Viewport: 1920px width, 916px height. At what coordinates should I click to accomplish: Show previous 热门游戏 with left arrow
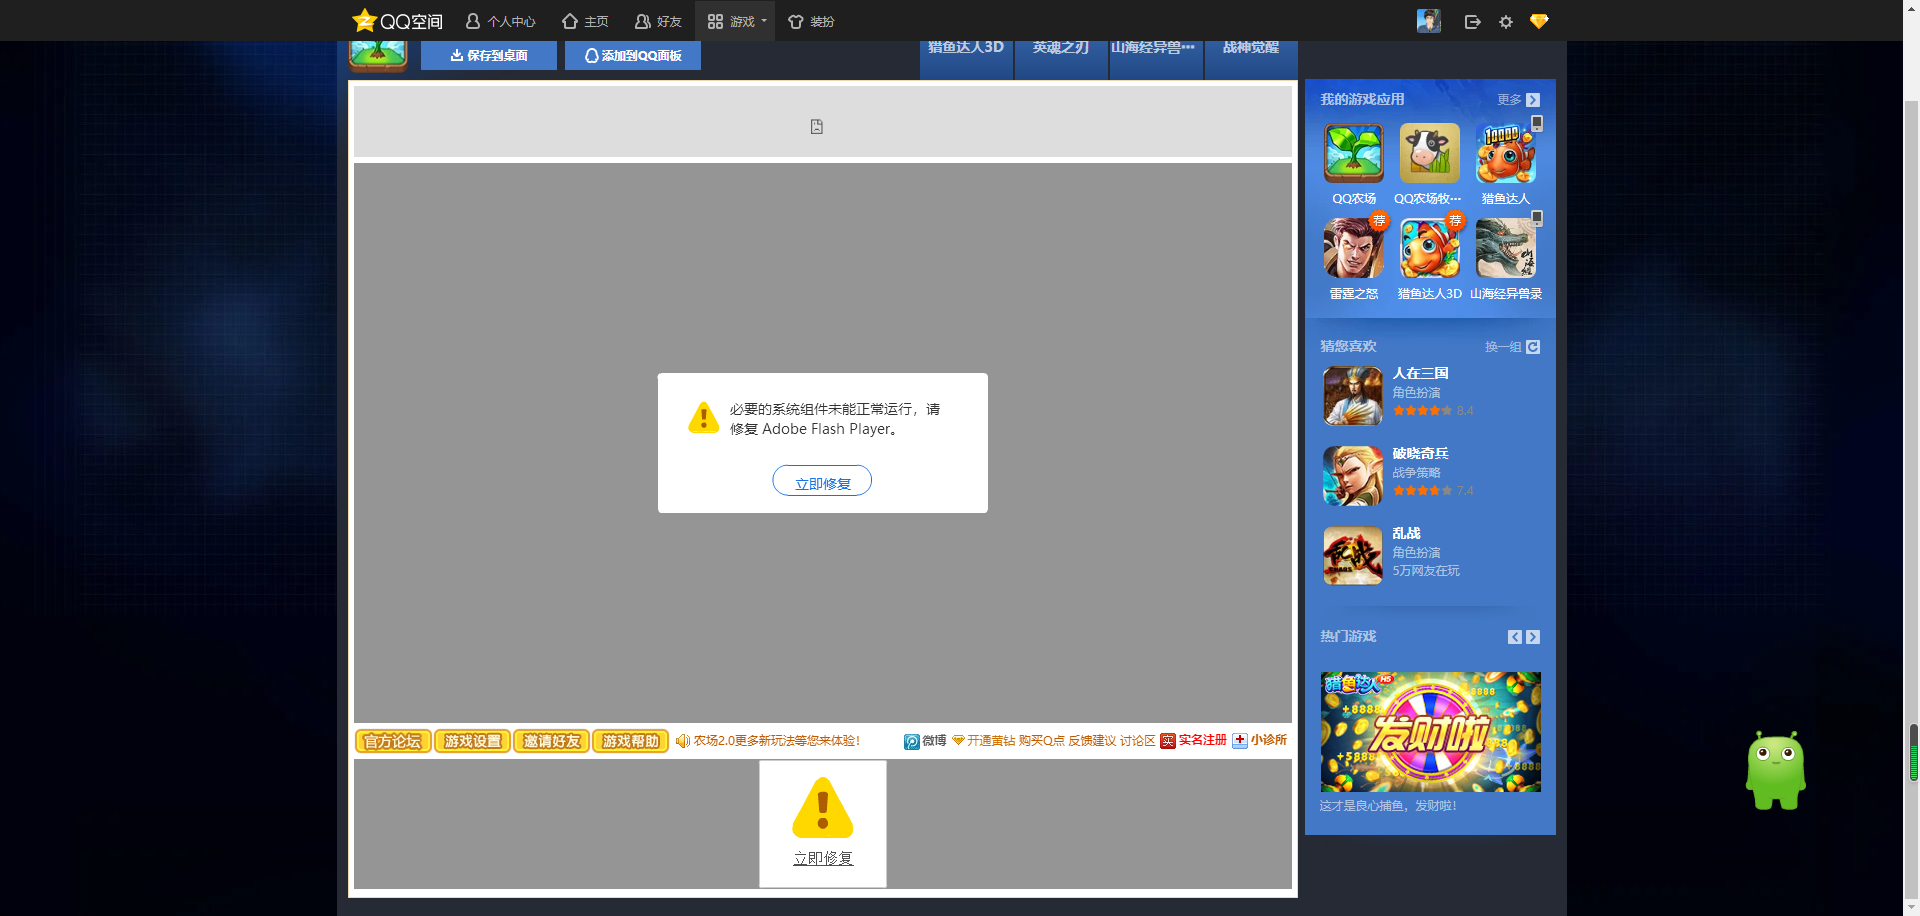click(1515, 637)
